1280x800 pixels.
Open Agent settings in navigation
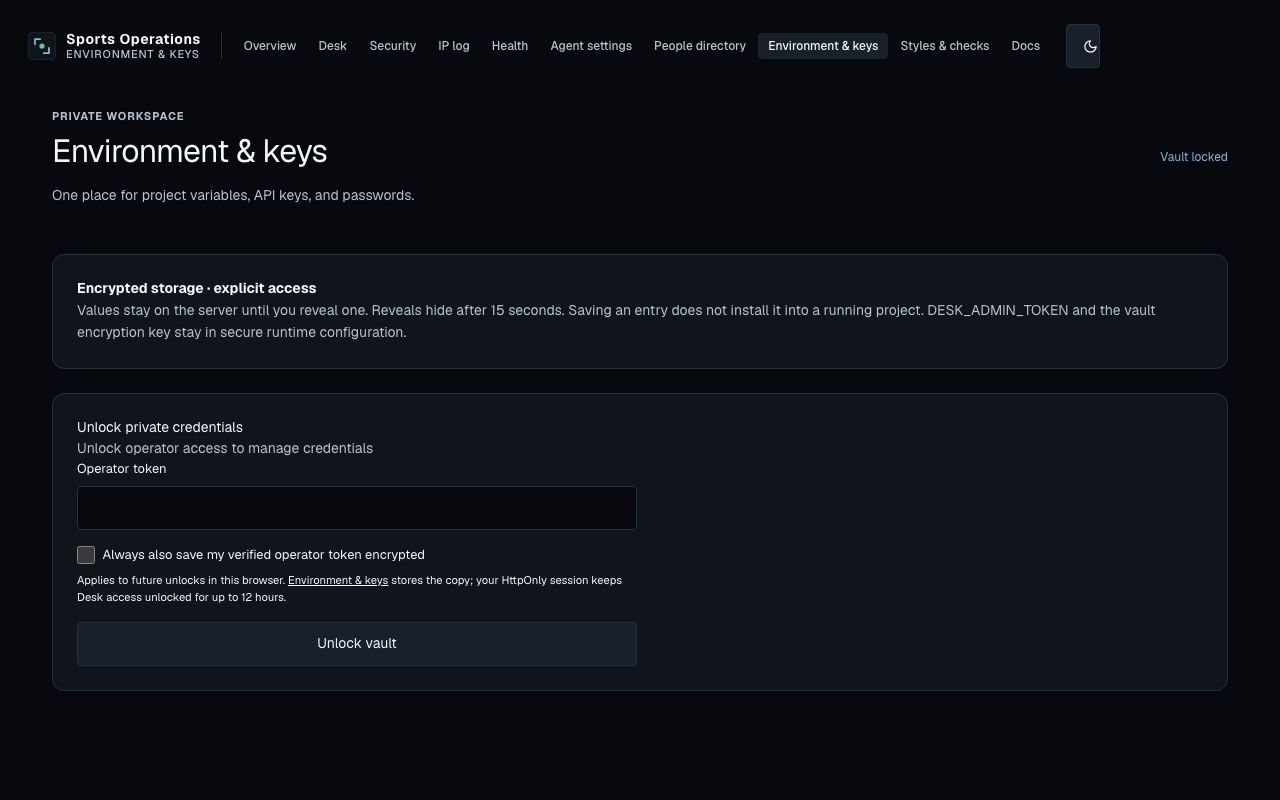pos(591,46)
